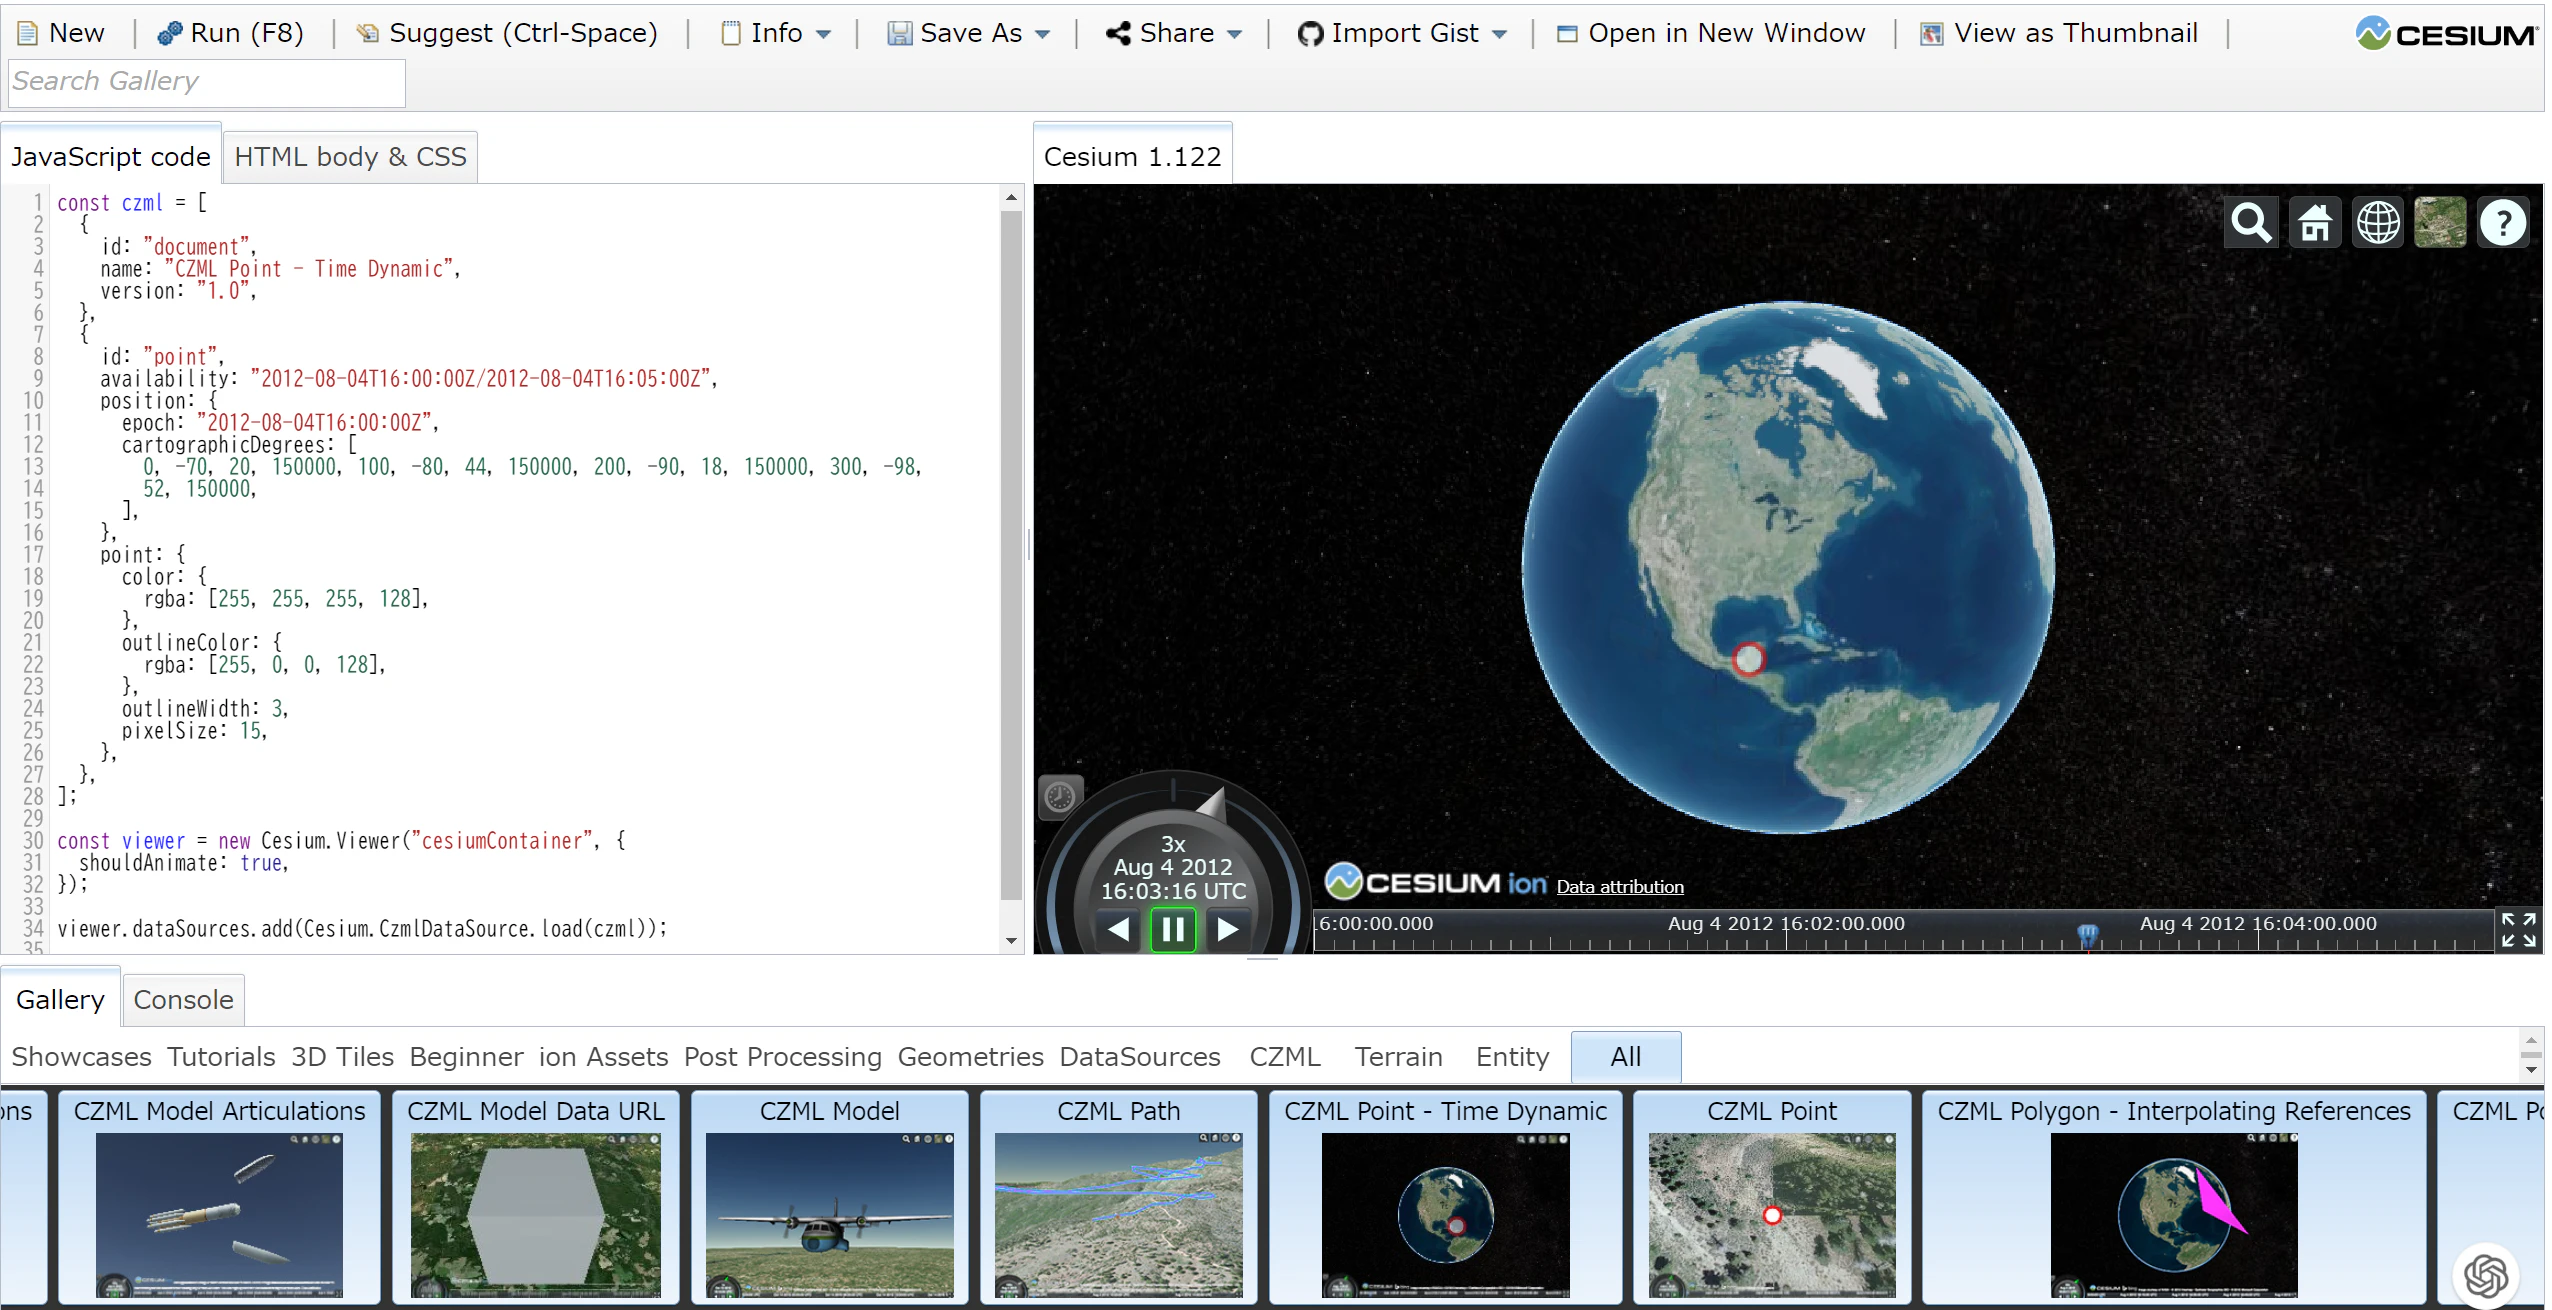Click the code editor scroll down arrow
2552x1310 pixels.
pyautogui.click(x=1011, y=940)
